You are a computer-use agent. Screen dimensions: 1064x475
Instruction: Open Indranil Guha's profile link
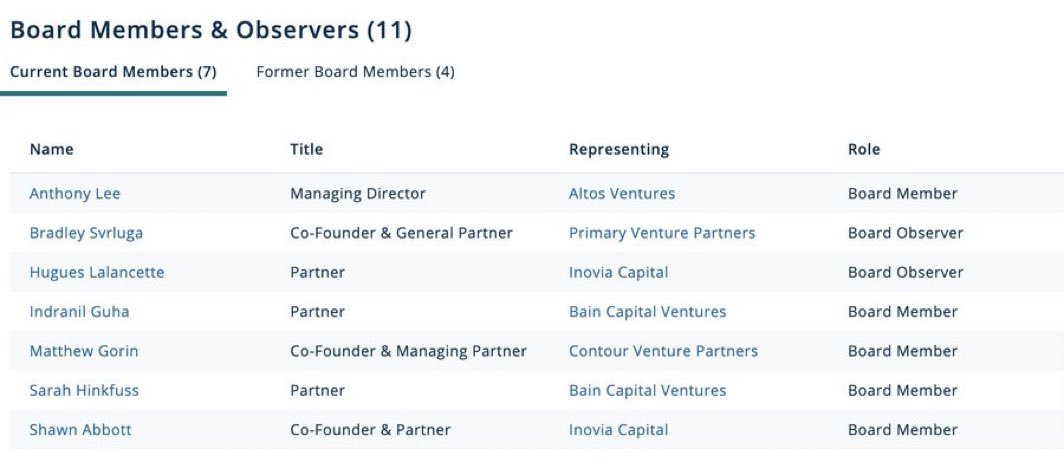79,312
